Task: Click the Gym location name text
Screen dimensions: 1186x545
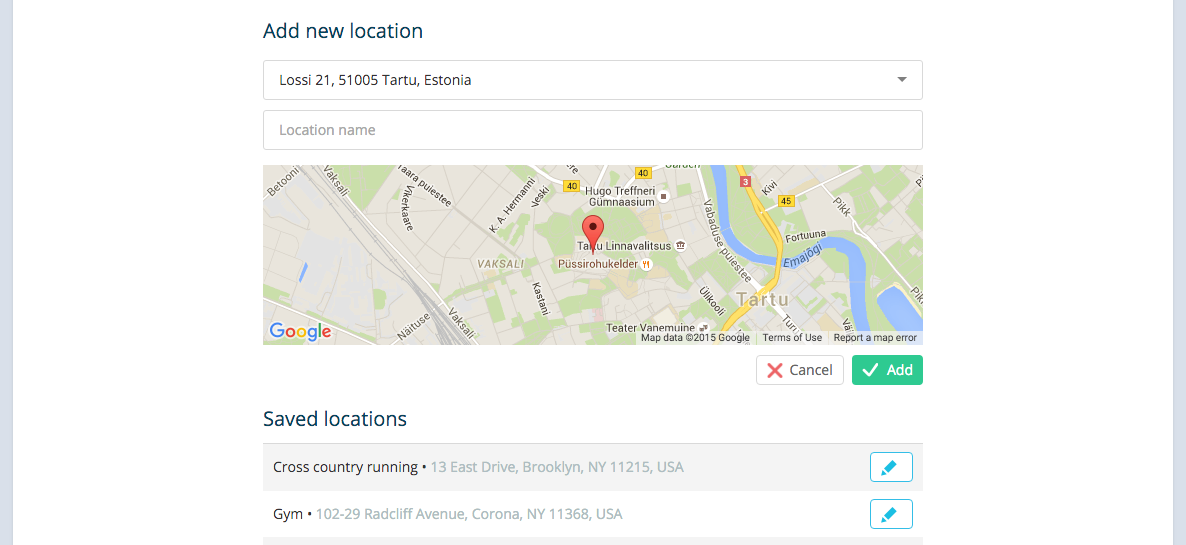Action: [x=288, y=514]
